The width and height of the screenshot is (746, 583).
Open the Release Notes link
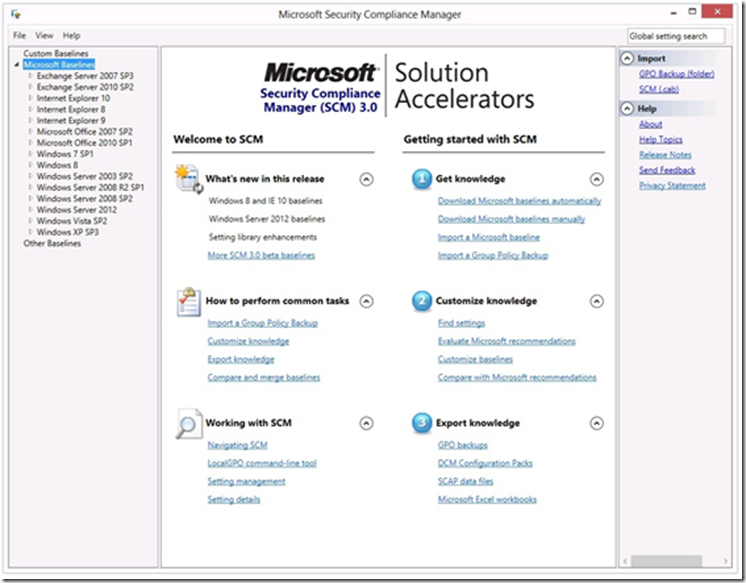665,155
